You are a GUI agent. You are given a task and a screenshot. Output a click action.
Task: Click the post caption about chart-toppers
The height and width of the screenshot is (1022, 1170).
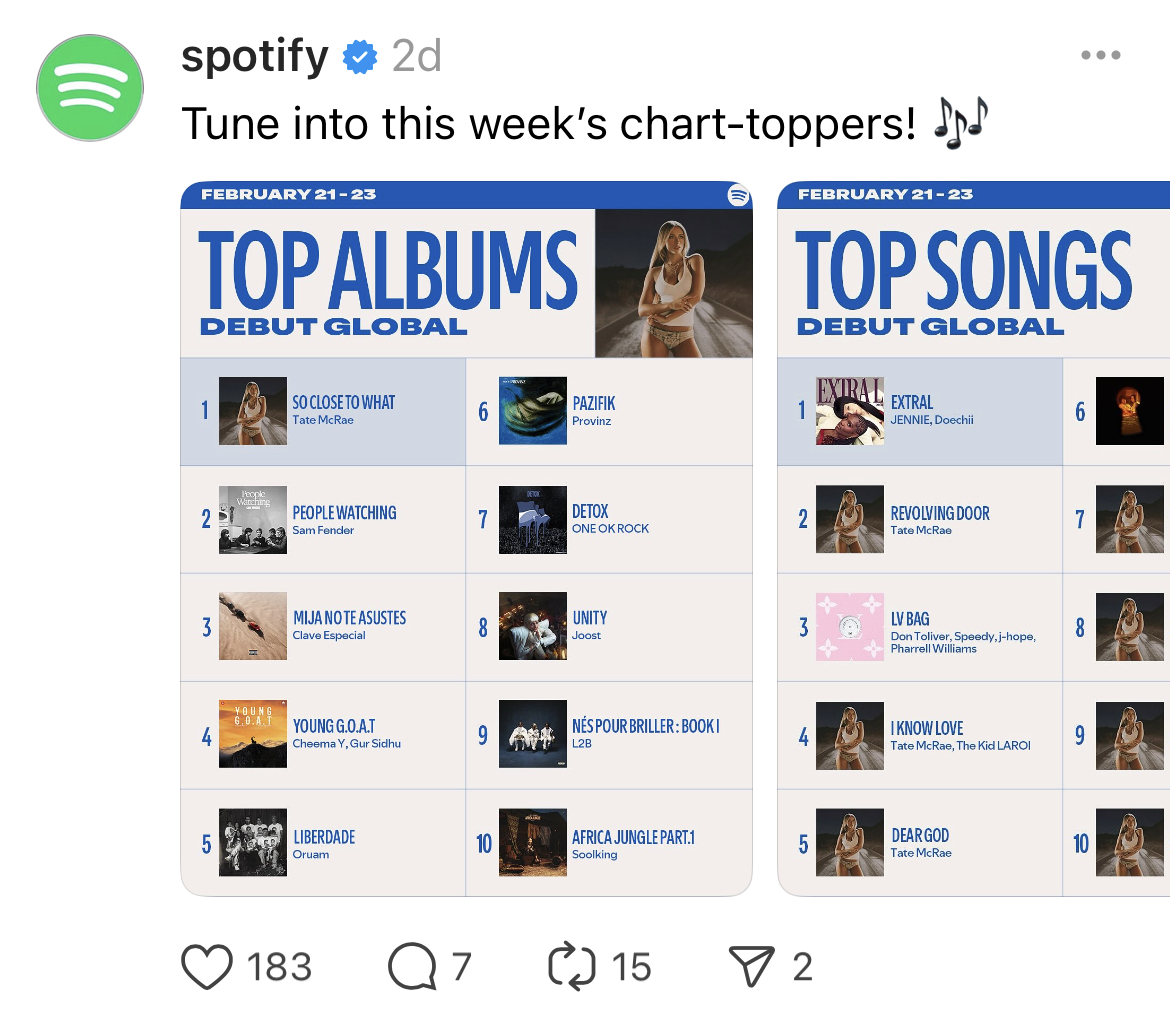[548, 124]
